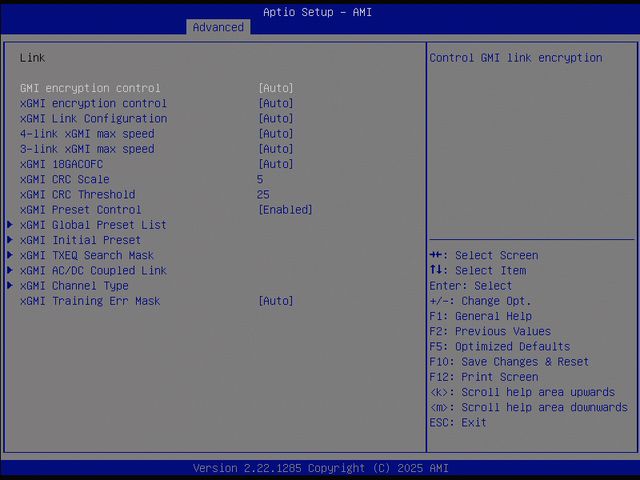Screen dimensions: 640x480
Task: Click F2: Previous Values hint
Action: coord(490,331)
